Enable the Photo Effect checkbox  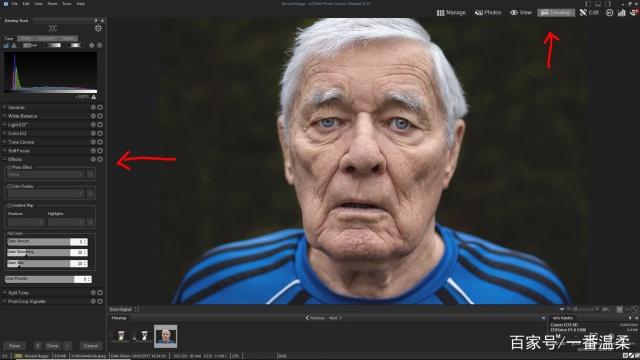point(9,167)
